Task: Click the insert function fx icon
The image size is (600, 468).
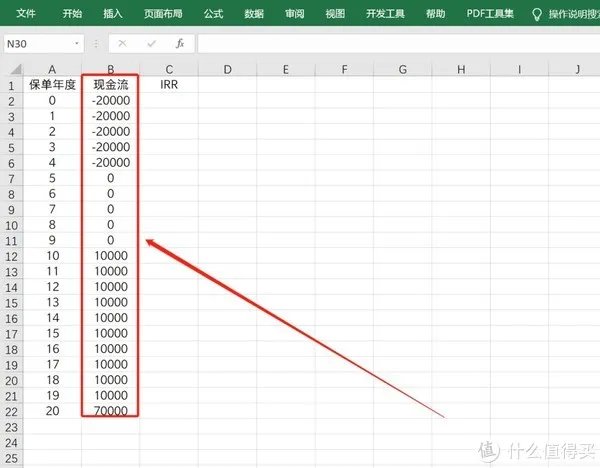Action: tap(180, 44)
